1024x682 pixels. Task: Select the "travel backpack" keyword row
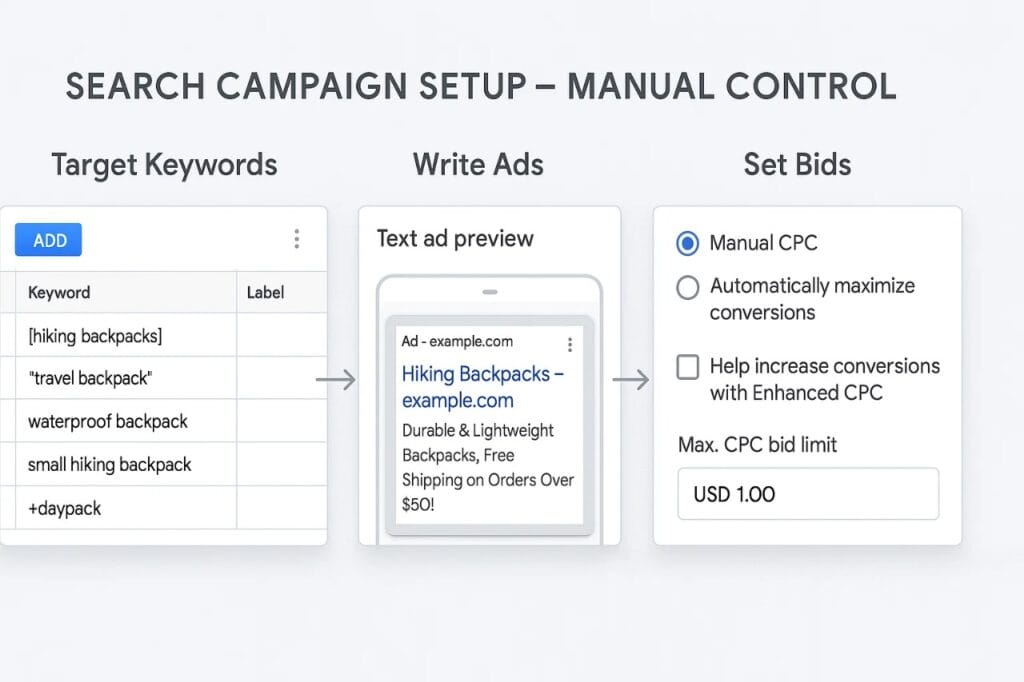90,379
